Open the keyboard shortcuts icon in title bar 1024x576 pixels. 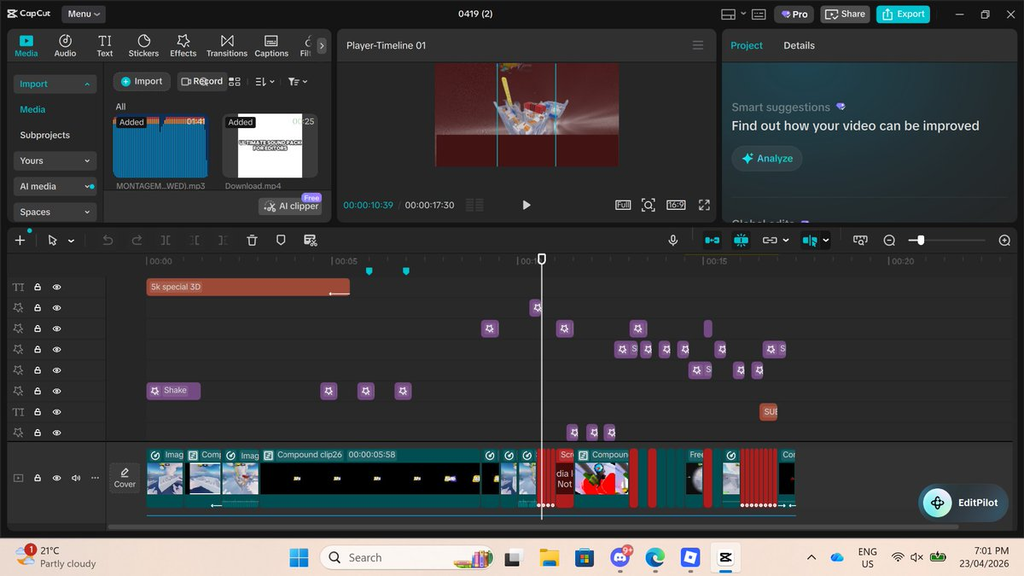pyautogui.click(x=759, y=14)
